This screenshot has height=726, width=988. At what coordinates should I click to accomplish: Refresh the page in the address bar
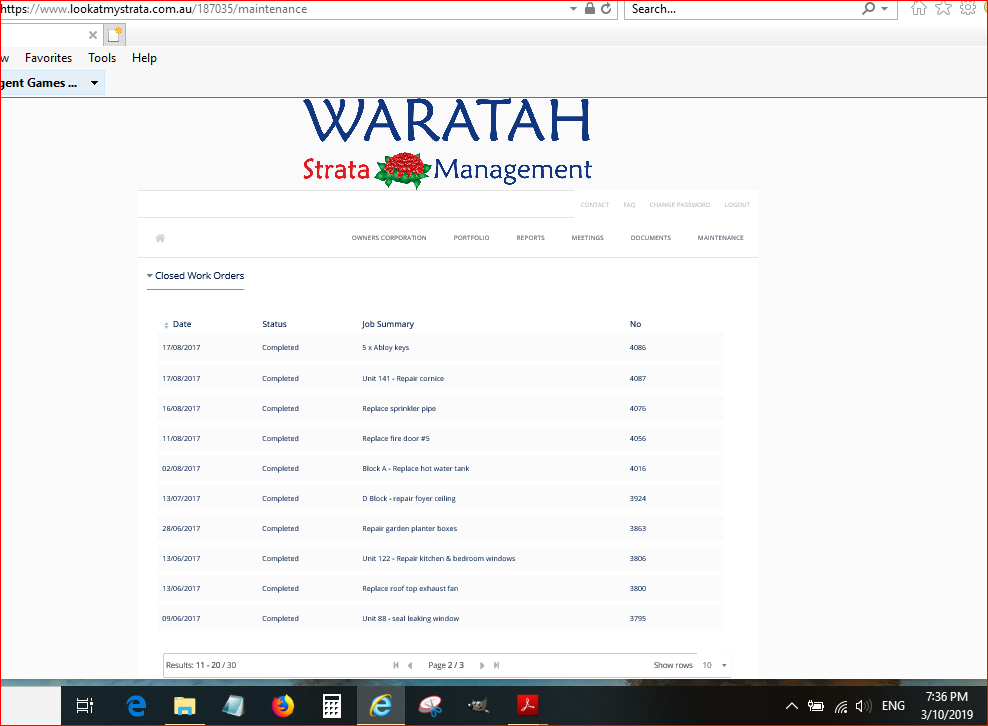pos(606,9)
